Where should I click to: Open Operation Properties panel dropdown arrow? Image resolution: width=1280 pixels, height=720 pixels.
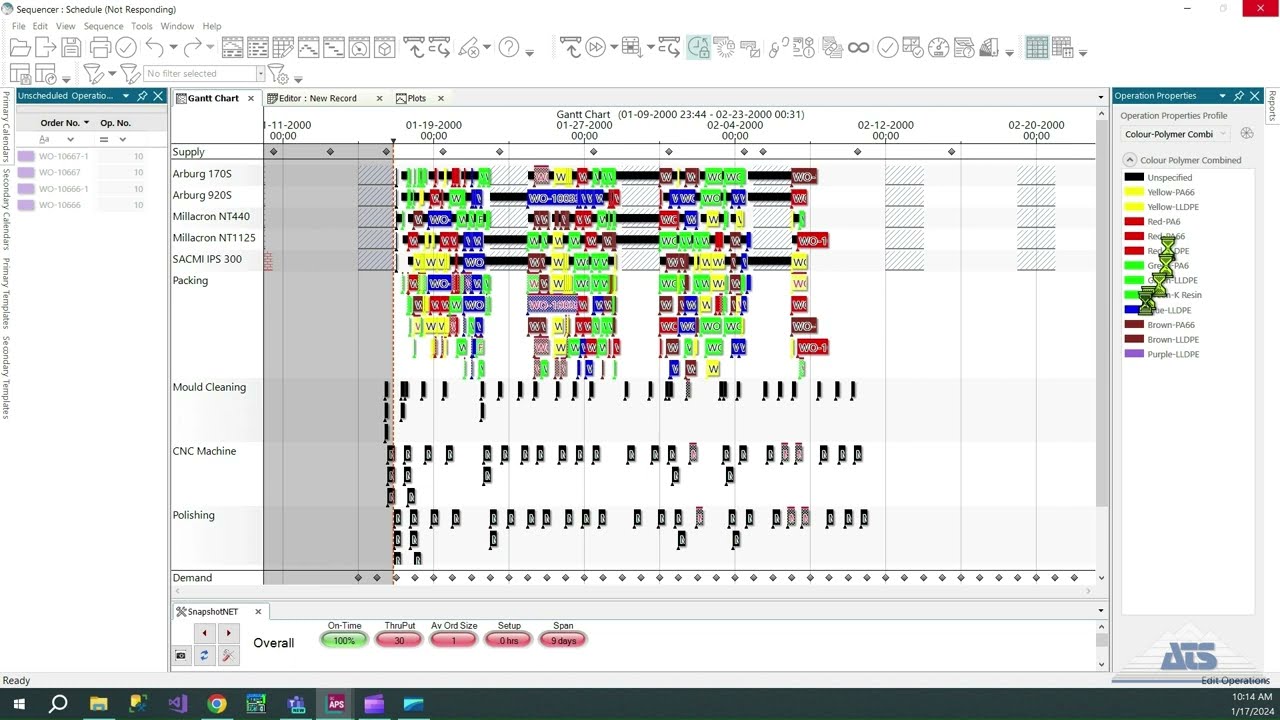1222,96
